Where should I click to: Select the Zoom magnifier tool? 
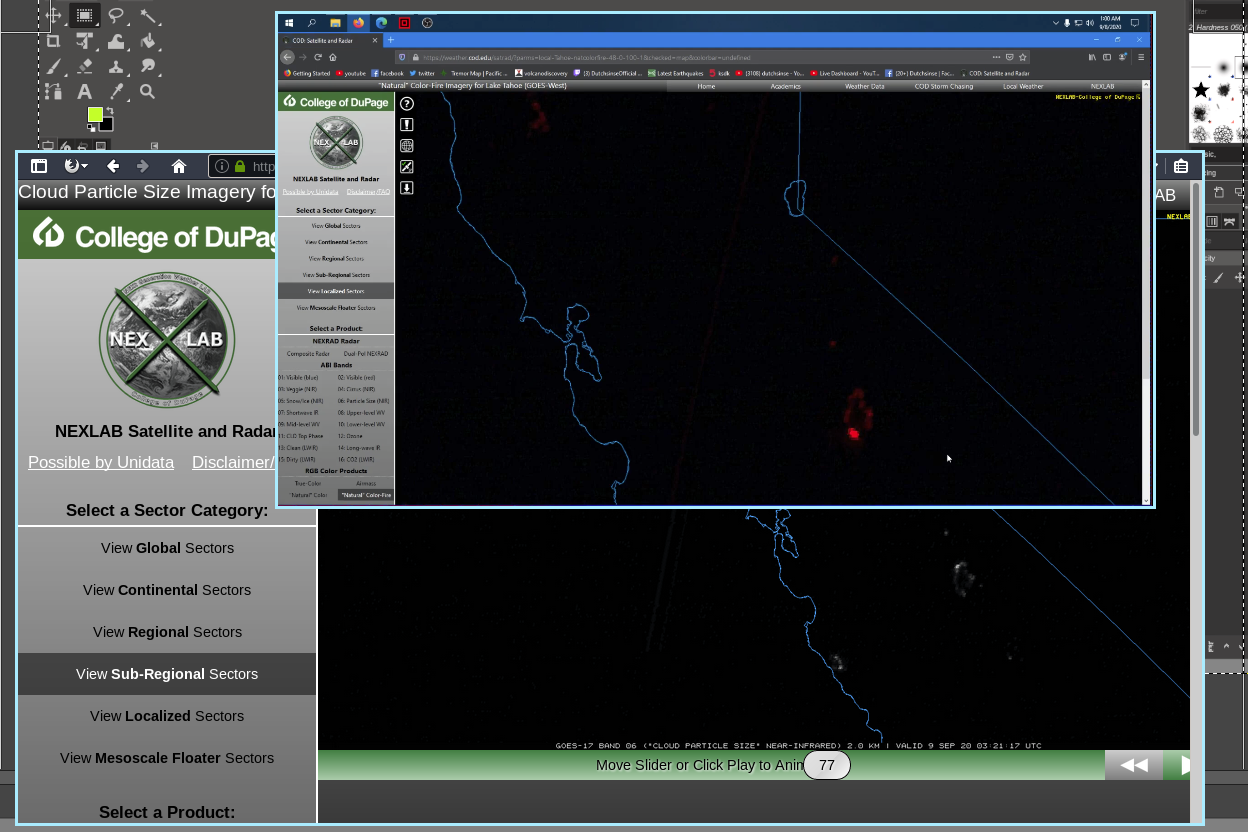[x=148, y=92]
